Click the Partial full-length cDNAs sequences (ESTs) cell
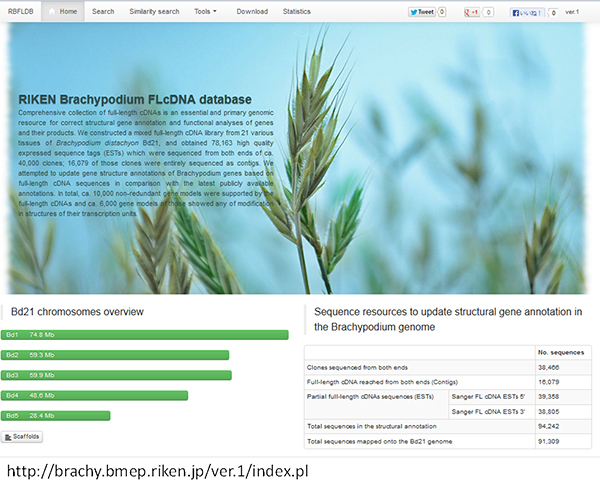The height and width of the screenshot is (494, 600). [x=377, y=404]
